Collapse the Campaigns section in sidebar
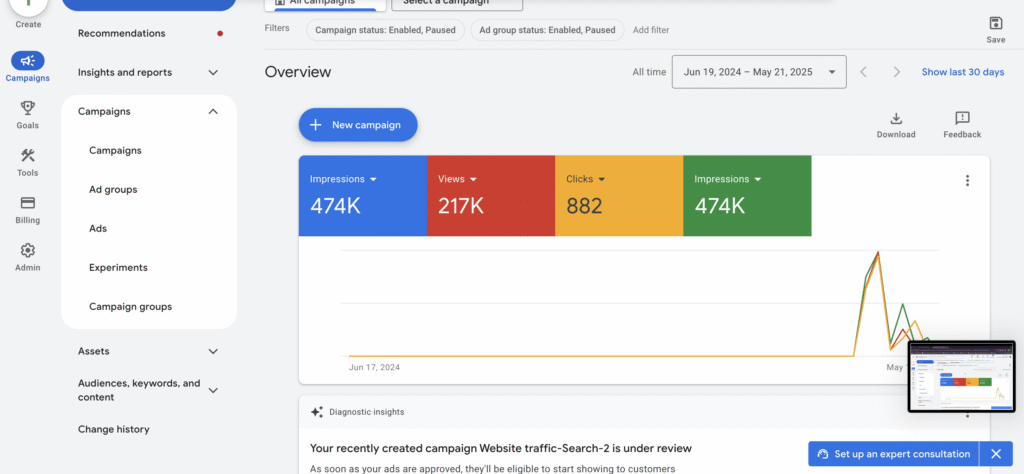This screenshot has height=474, width=1024. pyautogui.click(x=213, y=111)
